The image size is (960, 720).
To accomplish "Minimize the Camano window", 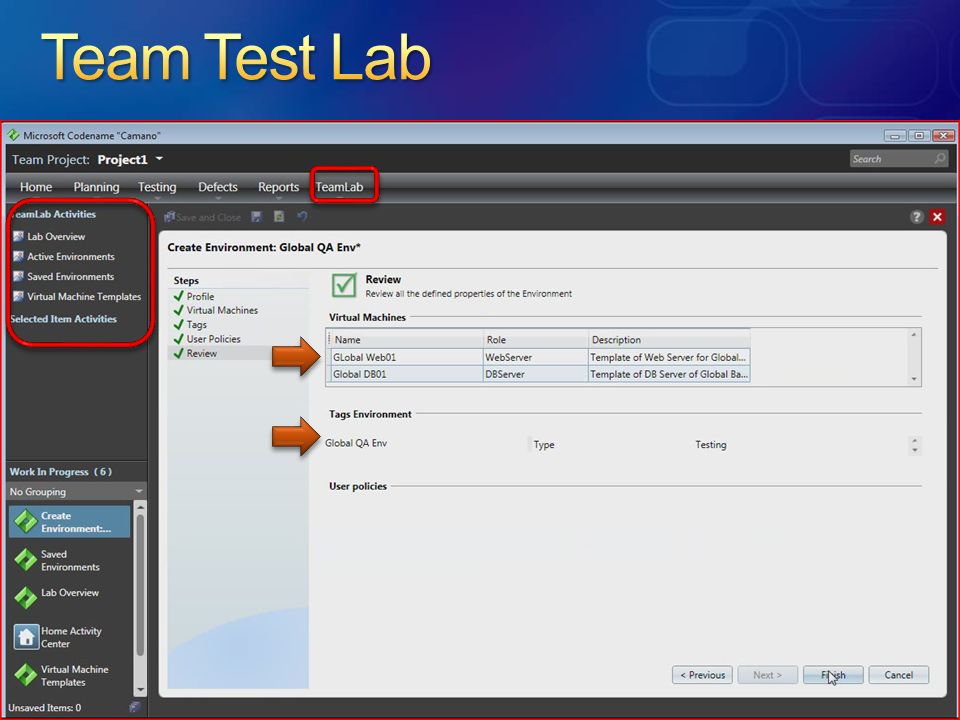I will [894, 135].
